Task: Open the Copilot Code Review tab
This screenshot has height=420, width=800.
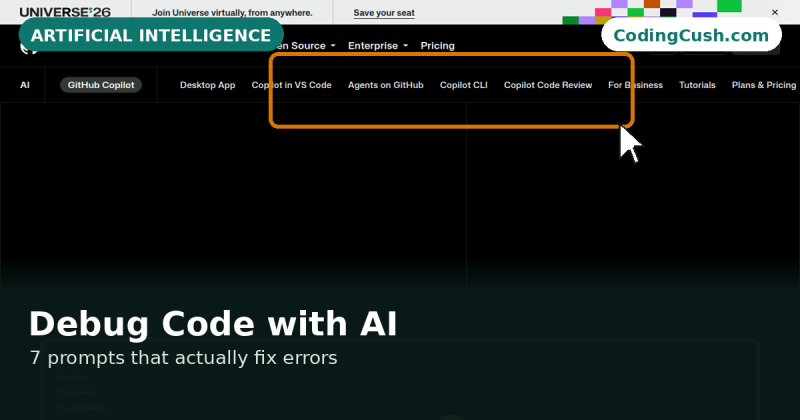Action: 548,85
